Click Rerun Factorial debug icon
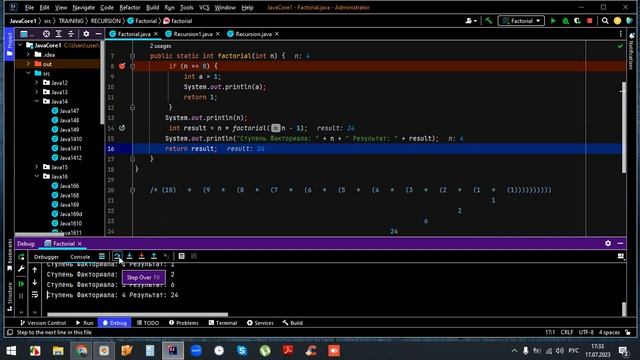Screen dimensions: 640x360 [x=21, y=257]
